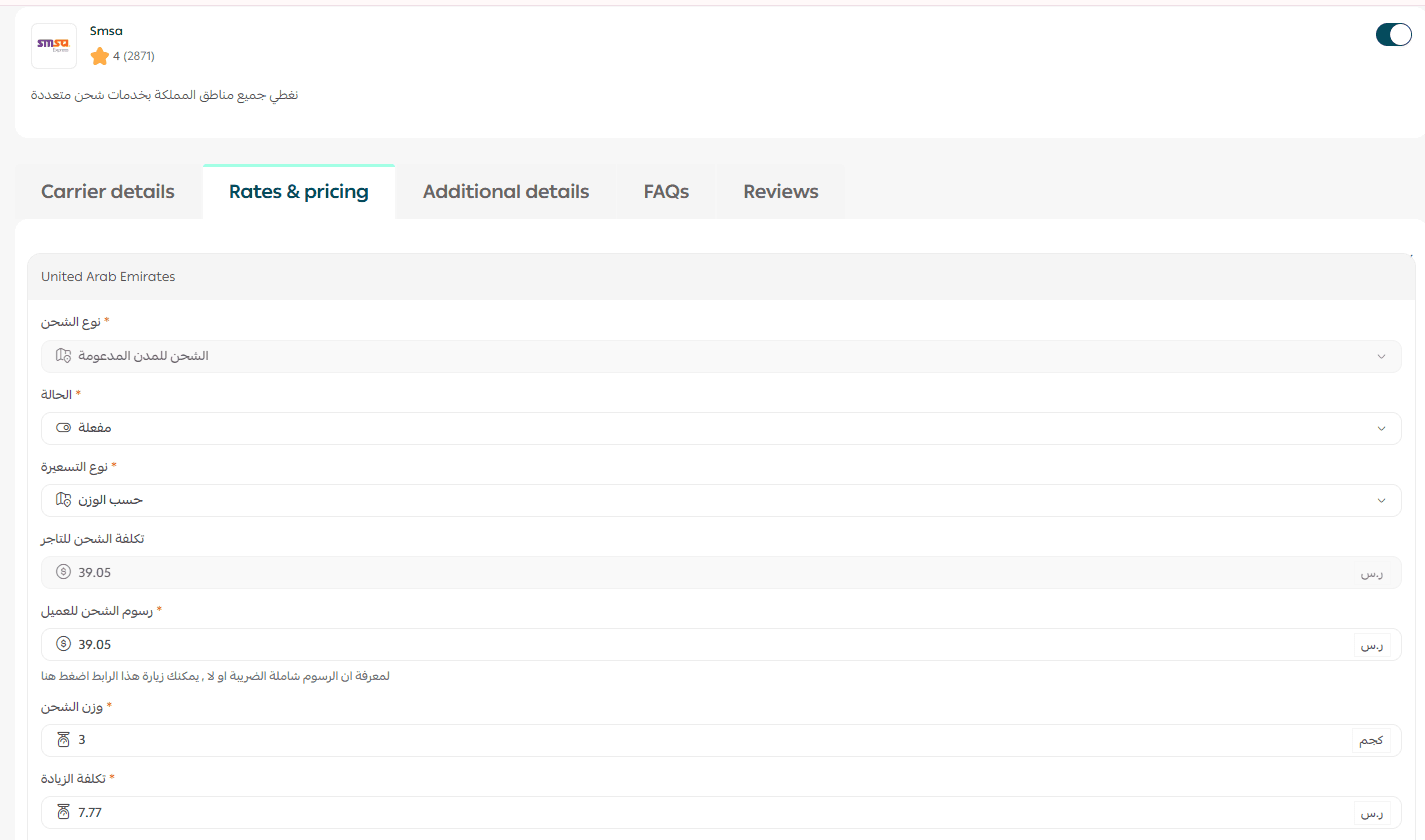Image resolution: width=1425 pixels, height=840 pixels.
Task: Open the Reviews tab
Action: coord(781,192)
